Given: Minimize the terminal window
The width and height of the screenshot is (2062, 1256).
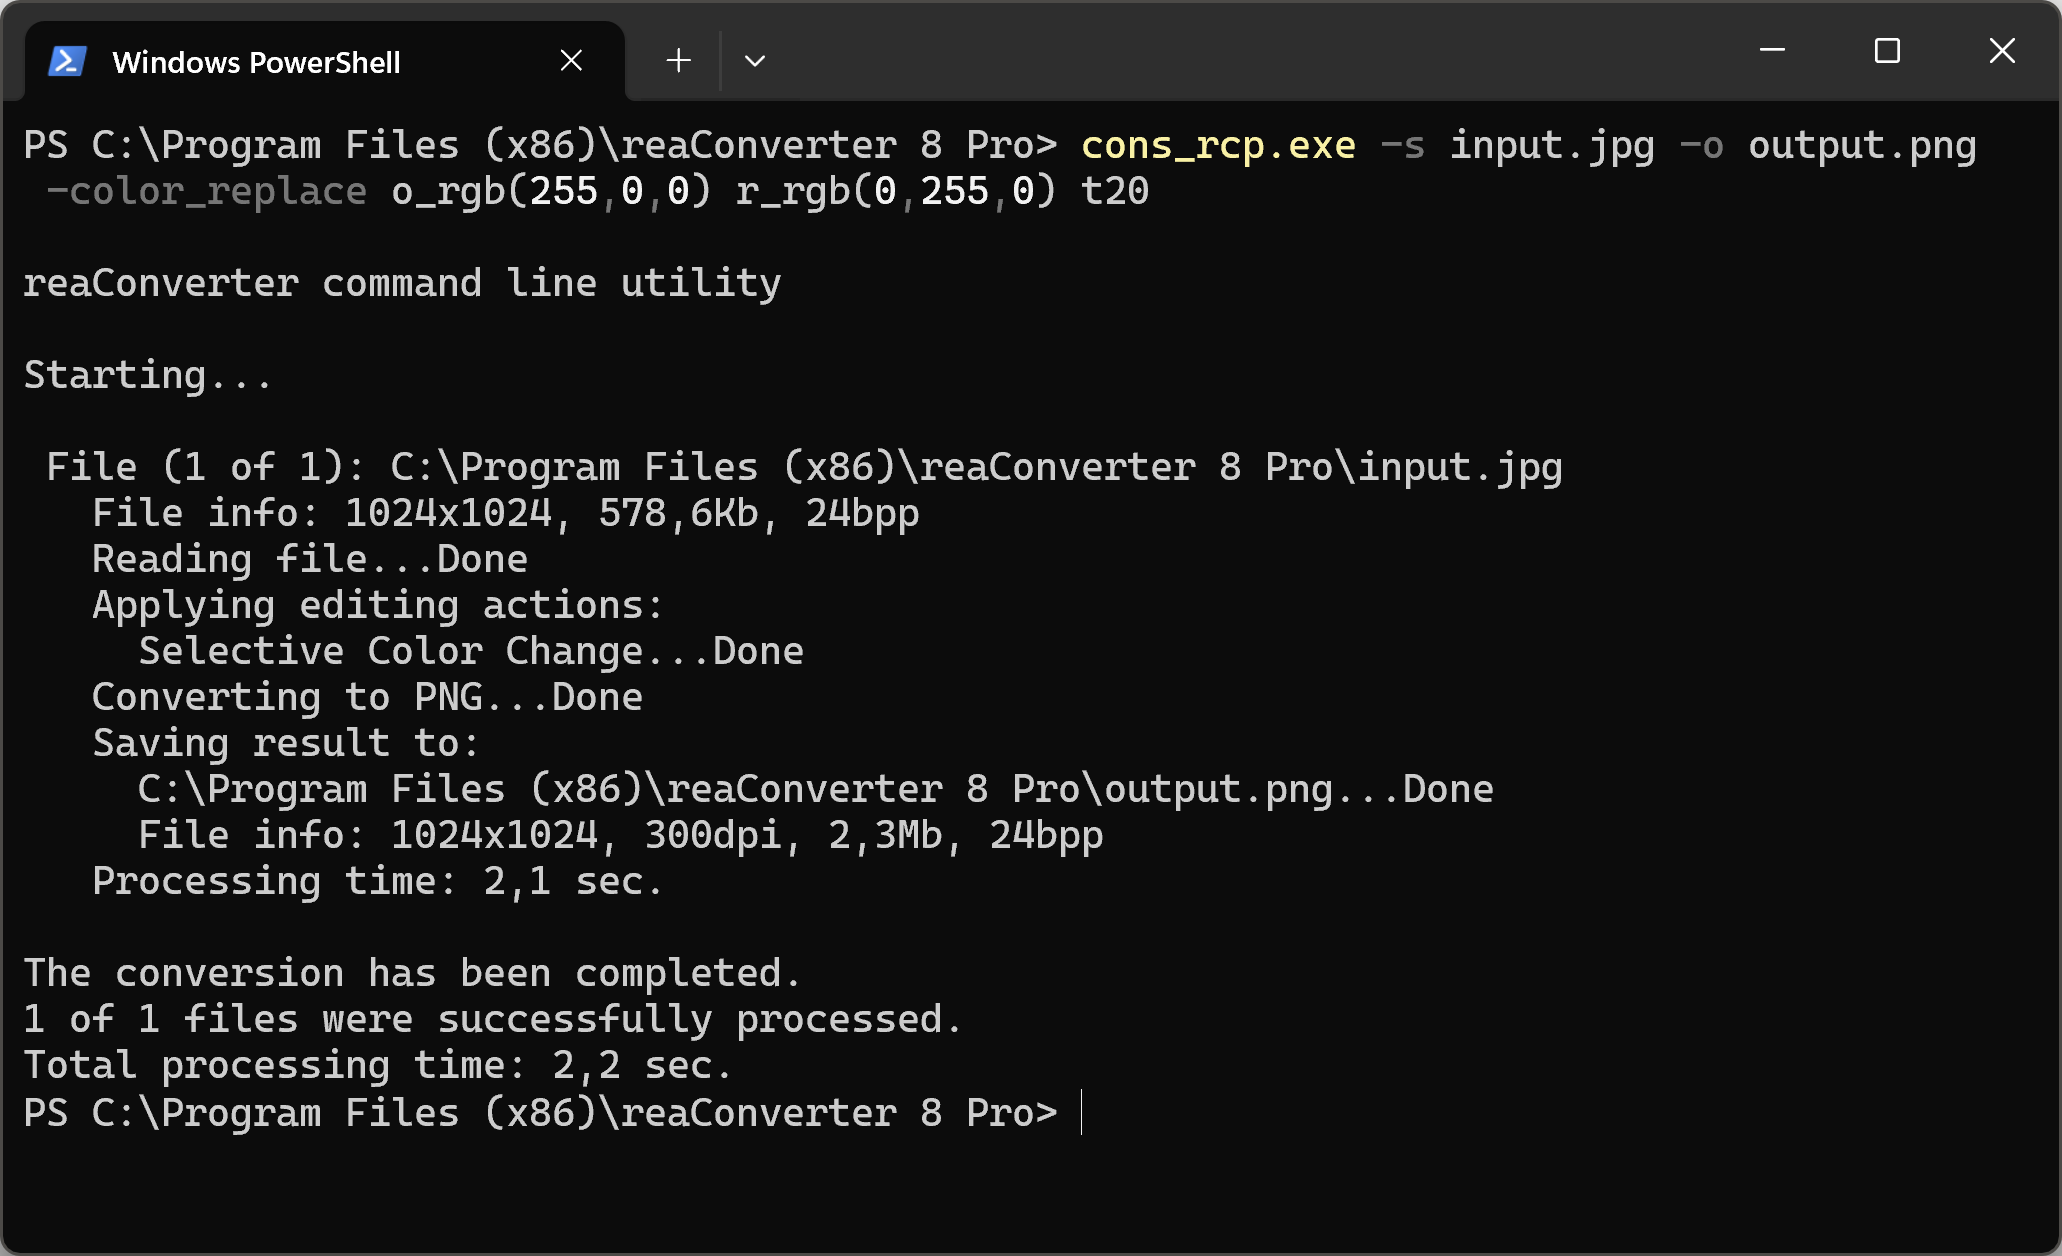Looking at the screenshot, I should click(1772, 50).
